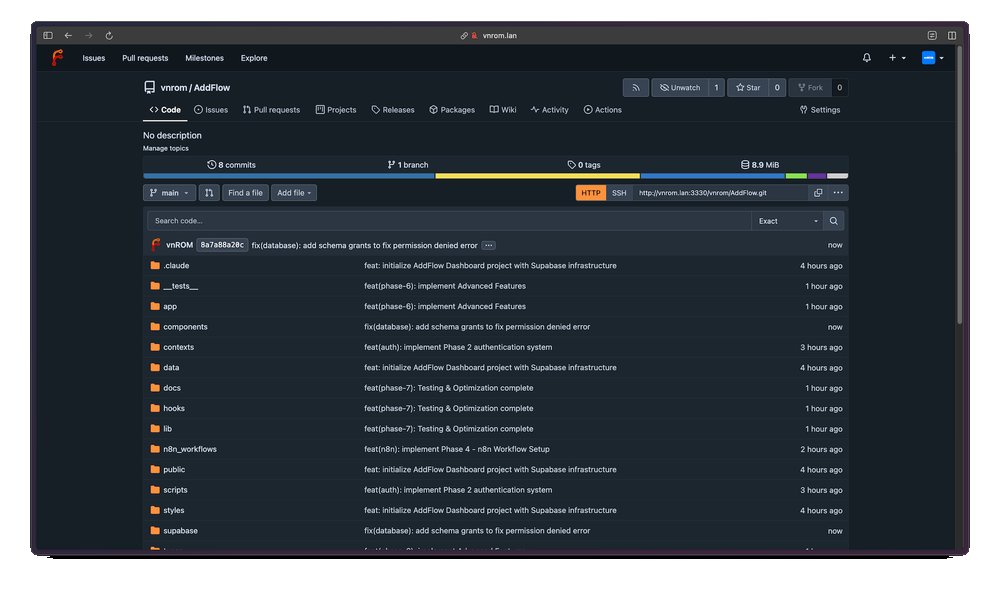The width and height of the screenshot is (1000, 596).
Task: Click the code search magnifier button
Action: pyautogui.click(x=834, y=221)
